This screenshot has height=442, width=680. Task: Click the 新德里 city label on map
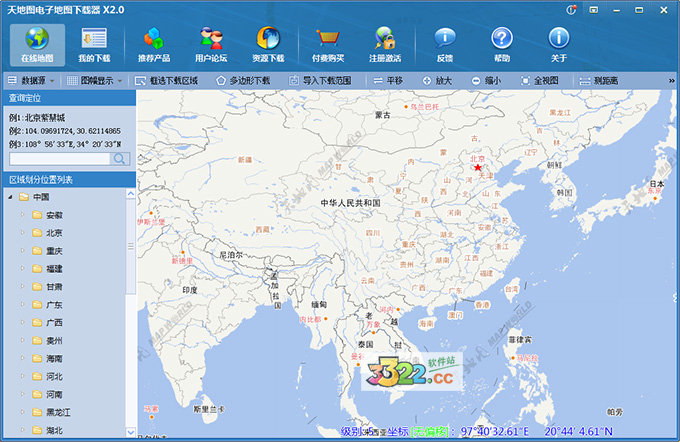182,261
